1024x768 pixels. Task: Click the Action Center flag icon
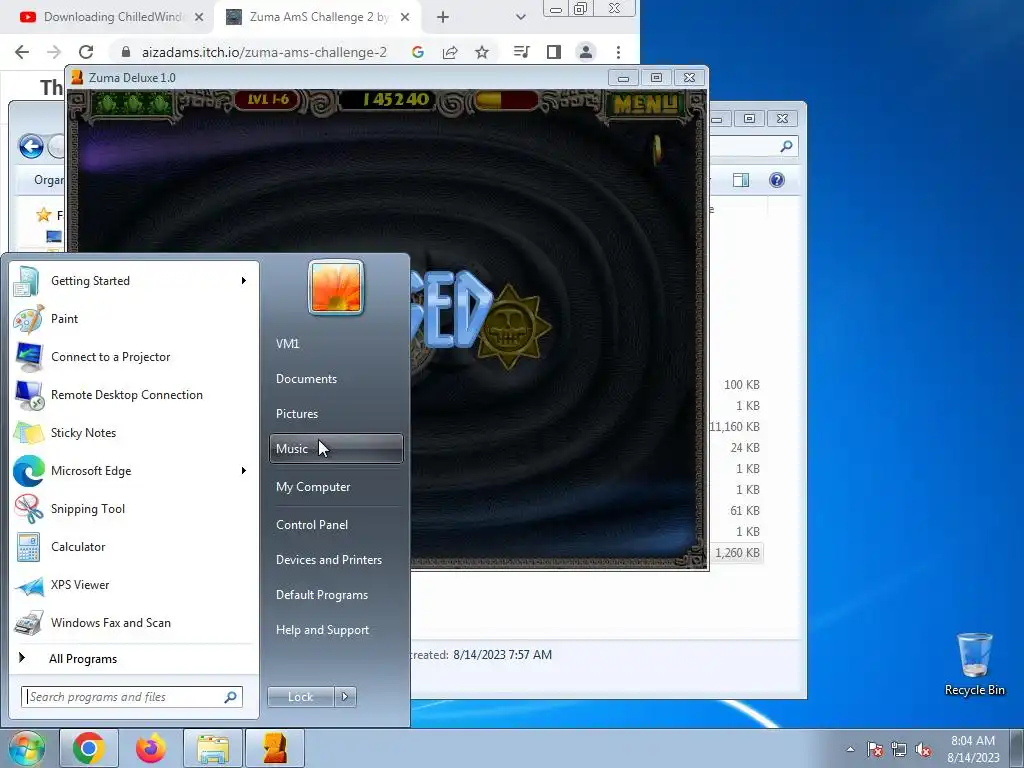point(875,749)
